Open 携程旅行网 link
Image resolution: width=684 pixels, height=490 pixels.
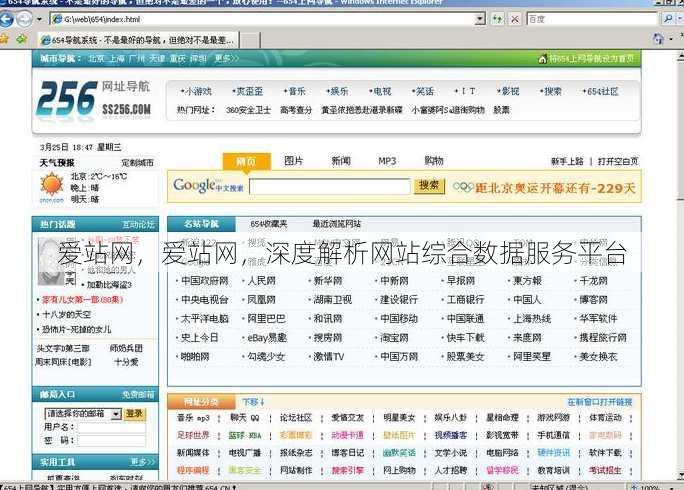click(603, 337)
